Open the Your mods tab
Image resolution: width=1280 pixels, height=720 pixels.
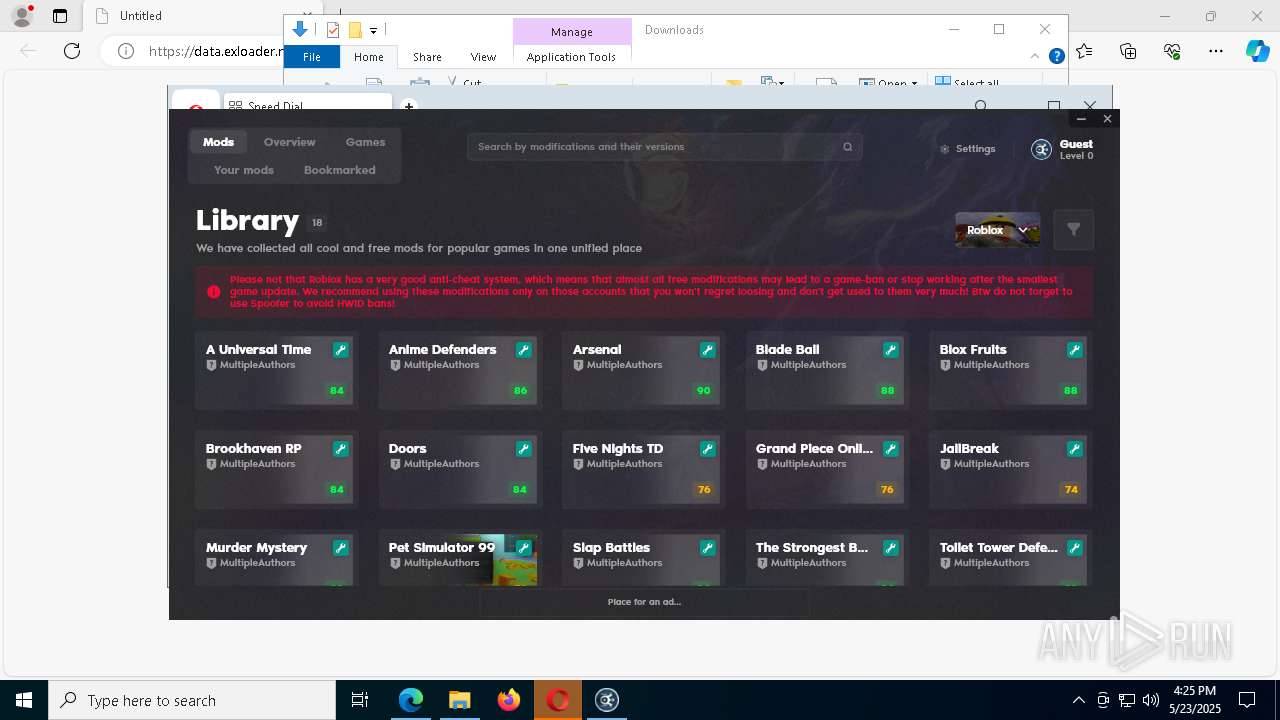tap(243, 170)
